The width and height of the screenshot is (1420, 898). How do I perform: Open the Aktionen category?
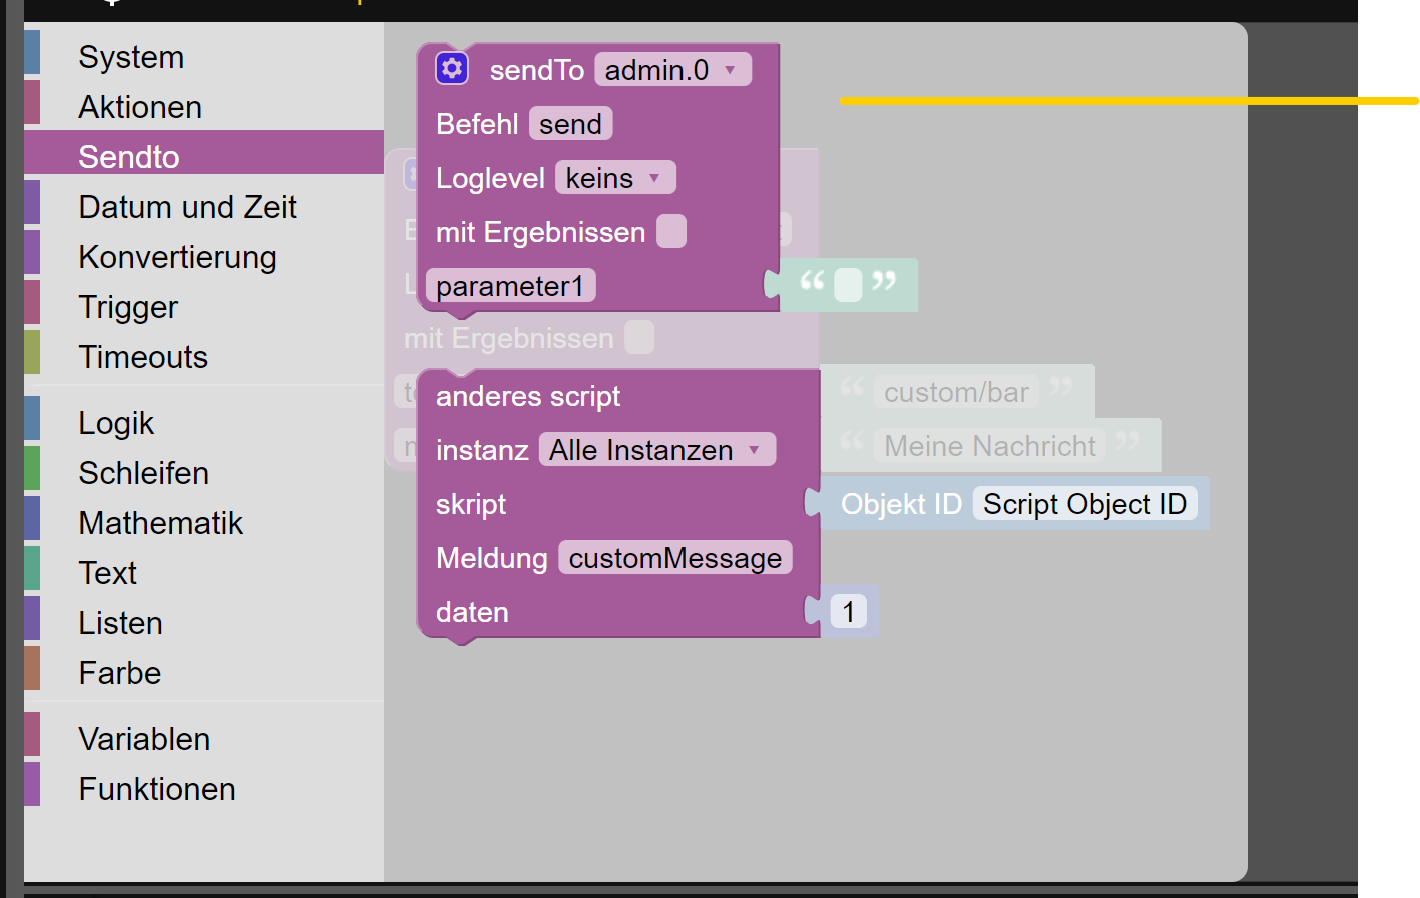click(x=140, y=107)
